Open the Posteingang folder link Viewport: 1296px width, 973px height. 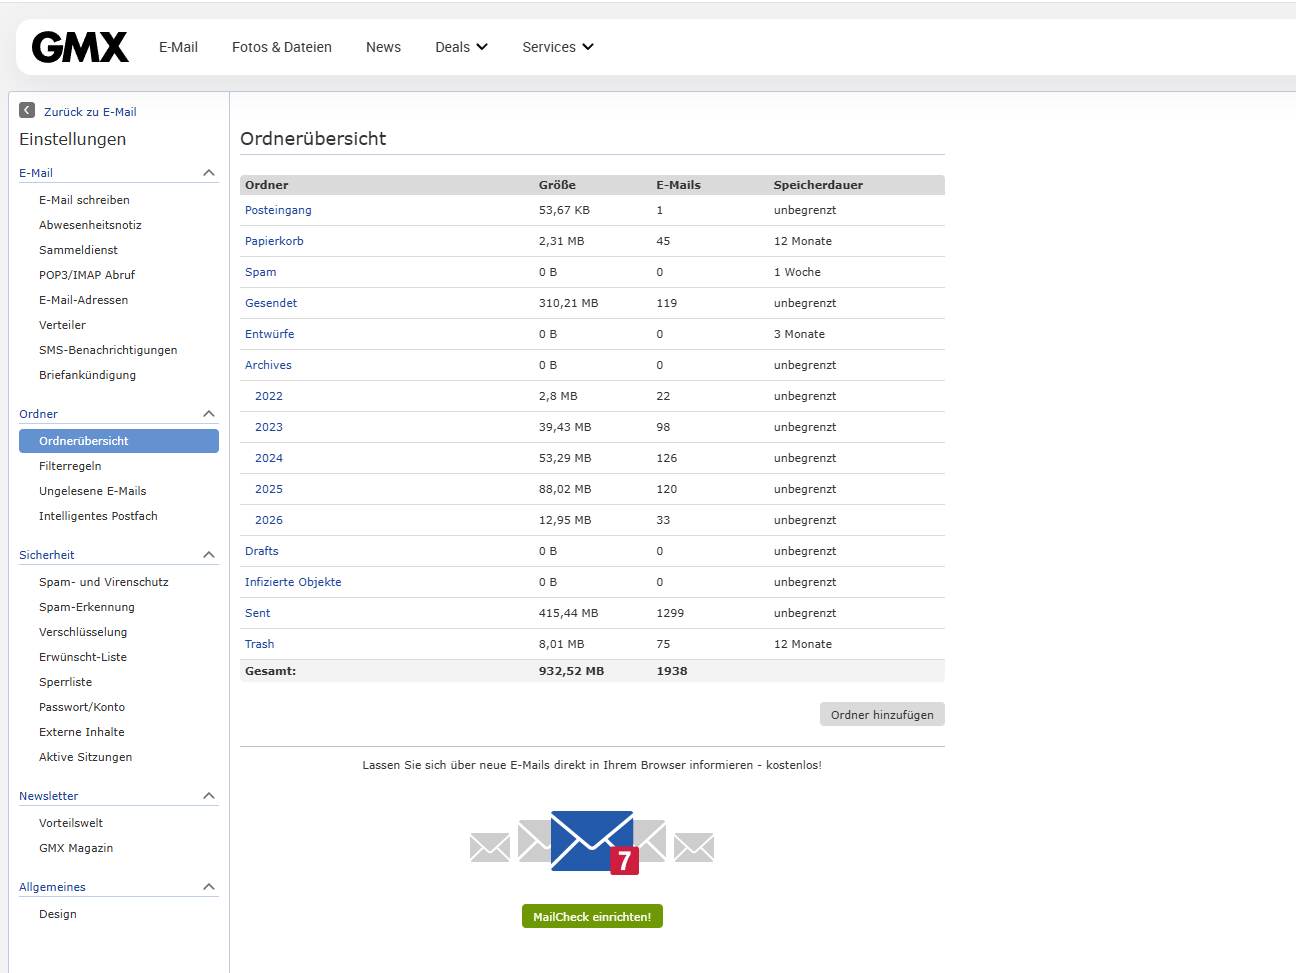278,210
